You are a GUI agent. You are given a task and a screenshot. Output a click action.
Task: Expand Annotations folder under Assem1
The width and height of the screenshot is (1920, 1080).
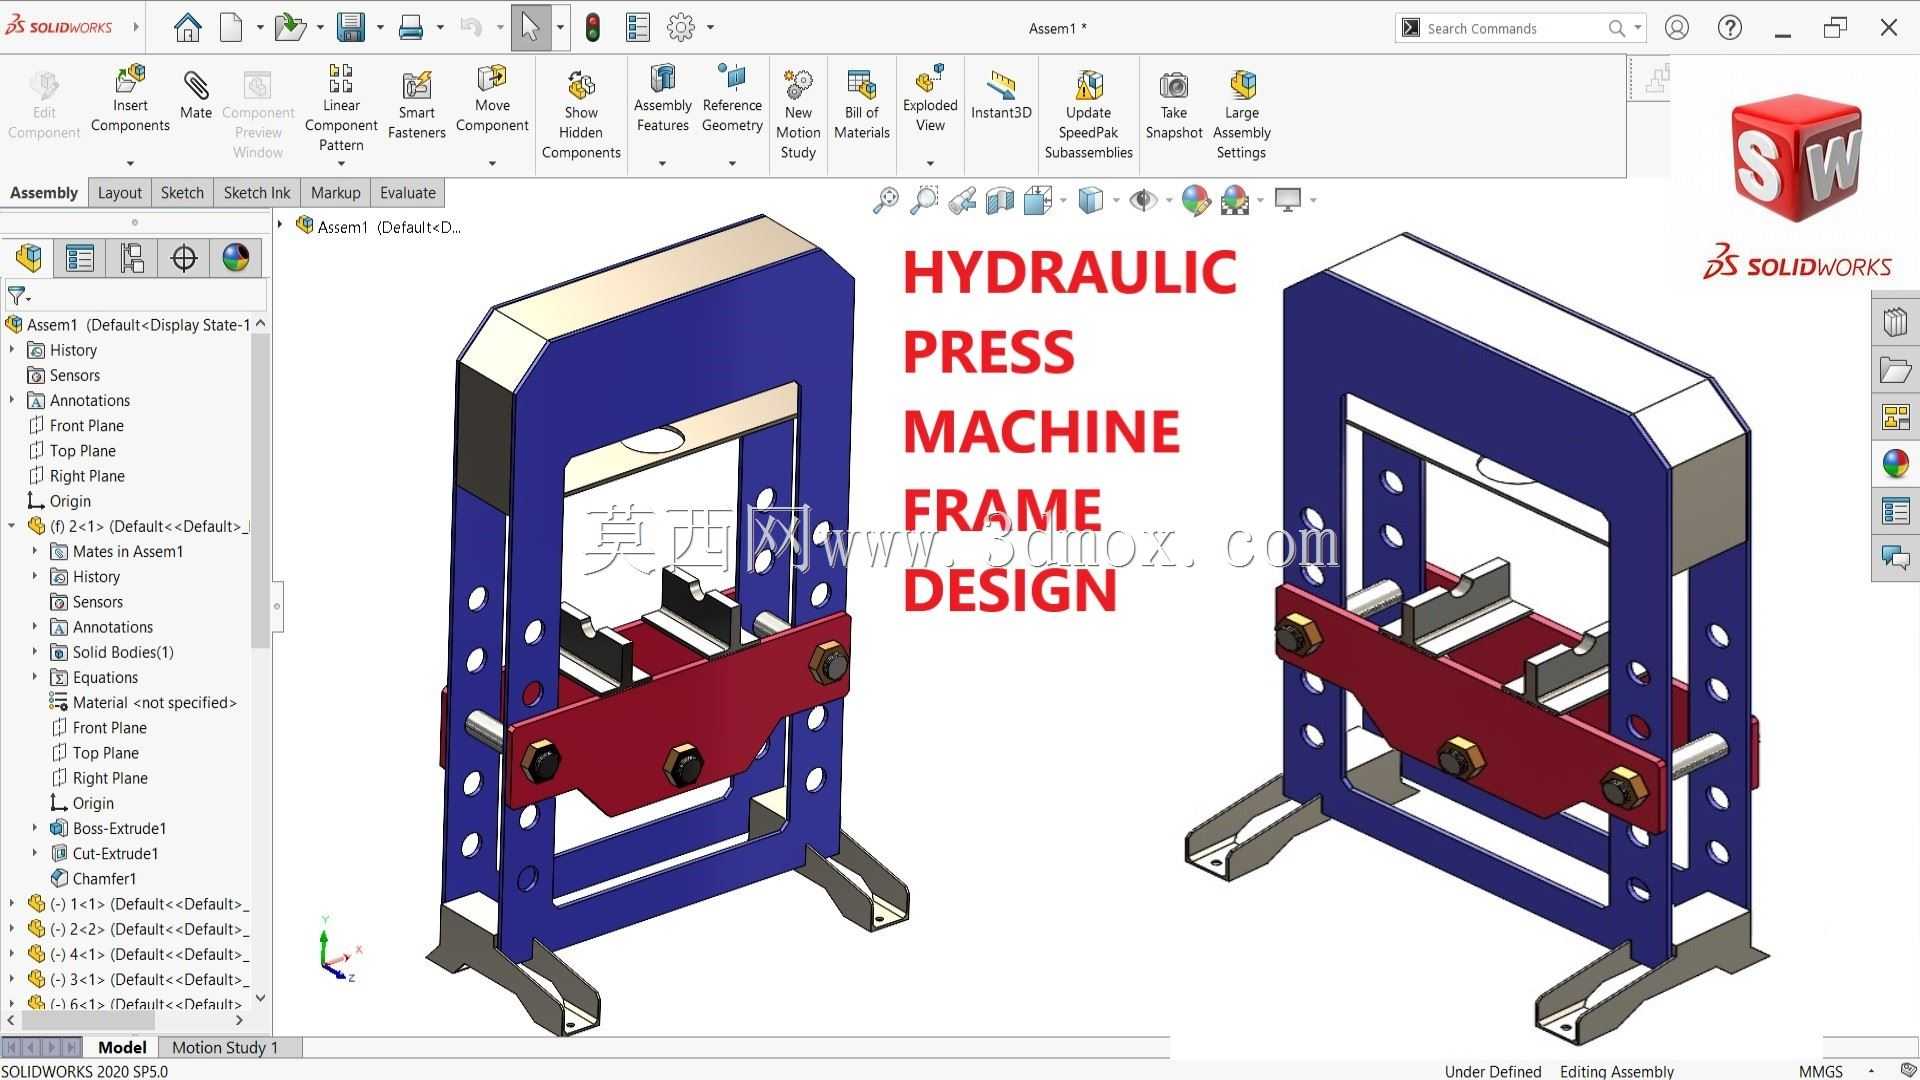12,400
